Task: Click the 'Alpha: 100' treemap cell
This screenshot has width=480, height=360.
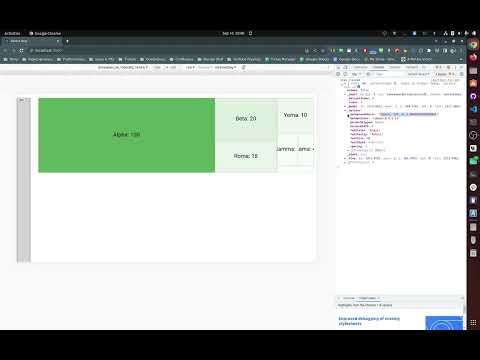Action: tap(127, 135)
